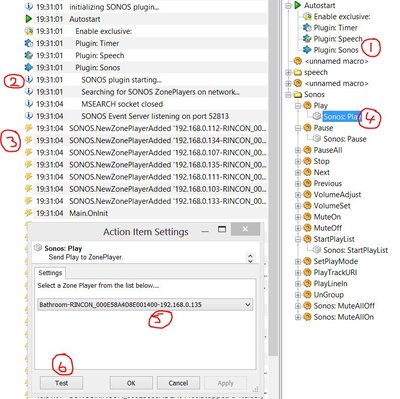Click the info icon beside 'MSEARCH socket closed'

(x=29, y=104)
